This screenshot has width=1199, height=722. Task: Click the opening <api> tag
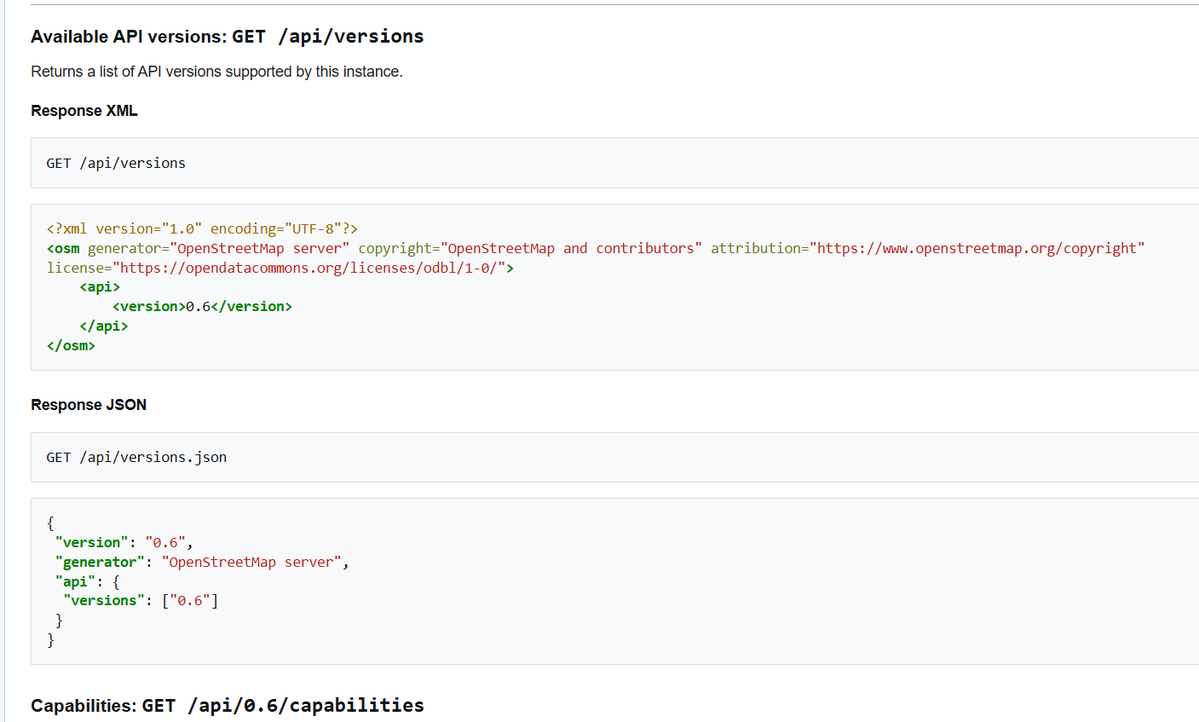[99, 288]
